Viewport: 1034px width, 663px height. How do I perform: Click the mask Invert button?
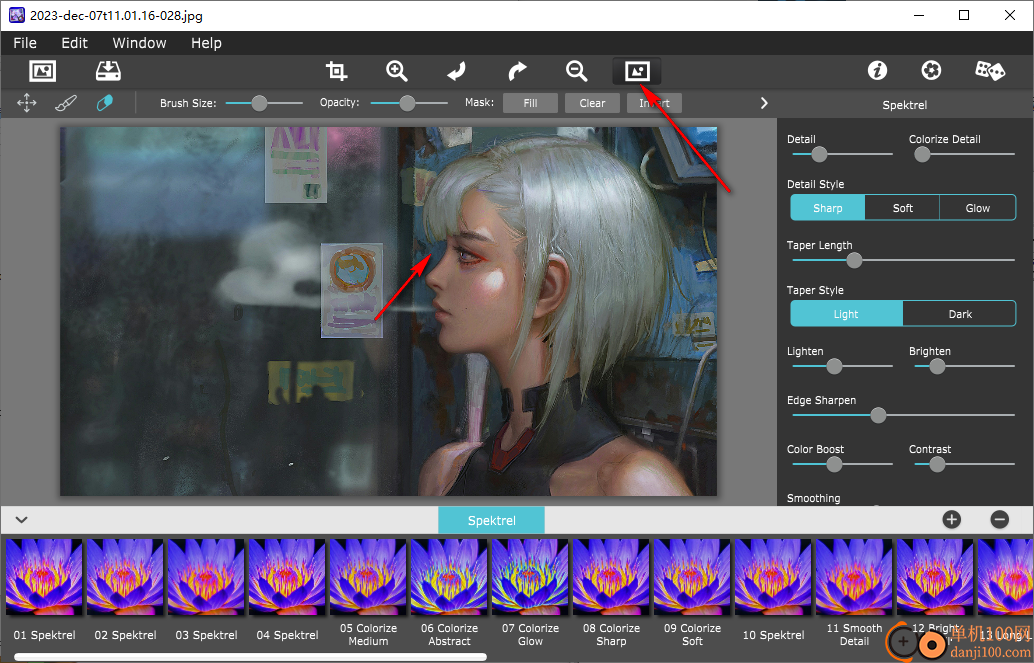point(654,104)
